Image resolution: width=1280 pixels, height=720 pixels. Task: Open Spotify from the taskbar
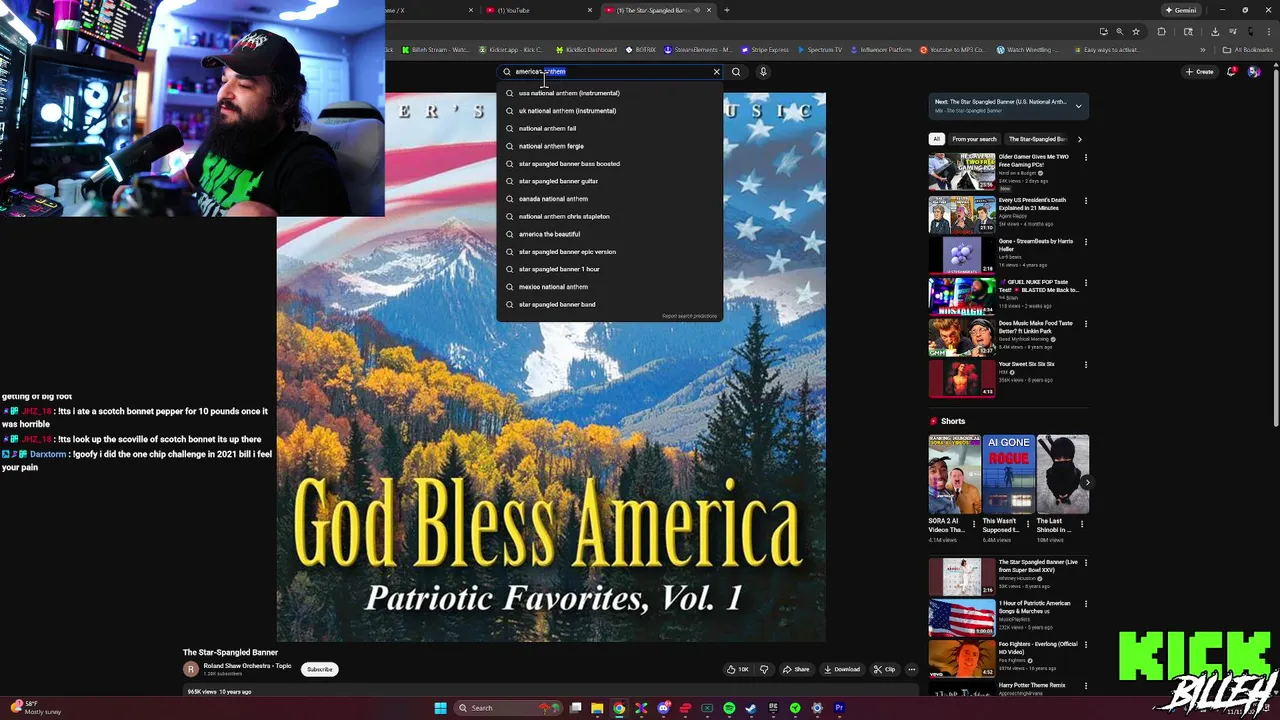coord(729,708)
